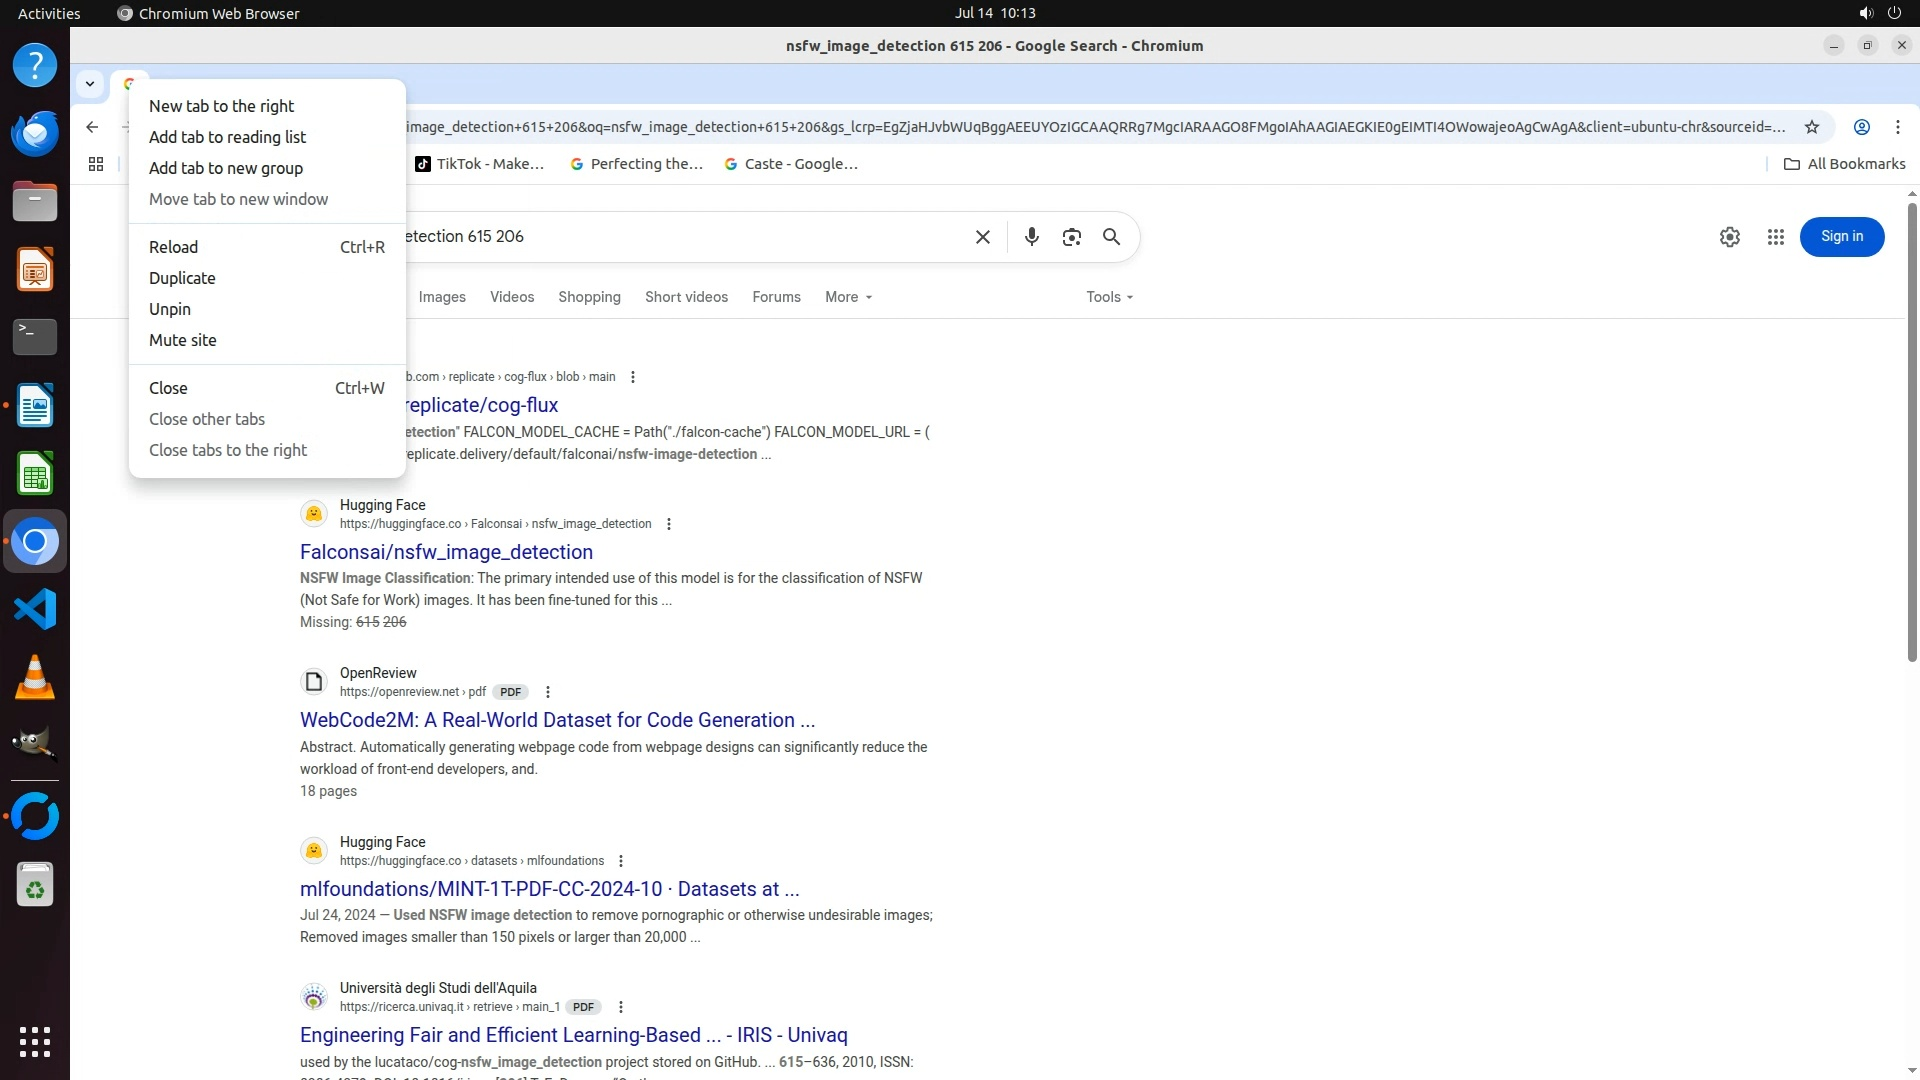Click the page vertical scrollbar
The width and height of the screenshot is (1920, 1080).
click(x=1911, y=430)
